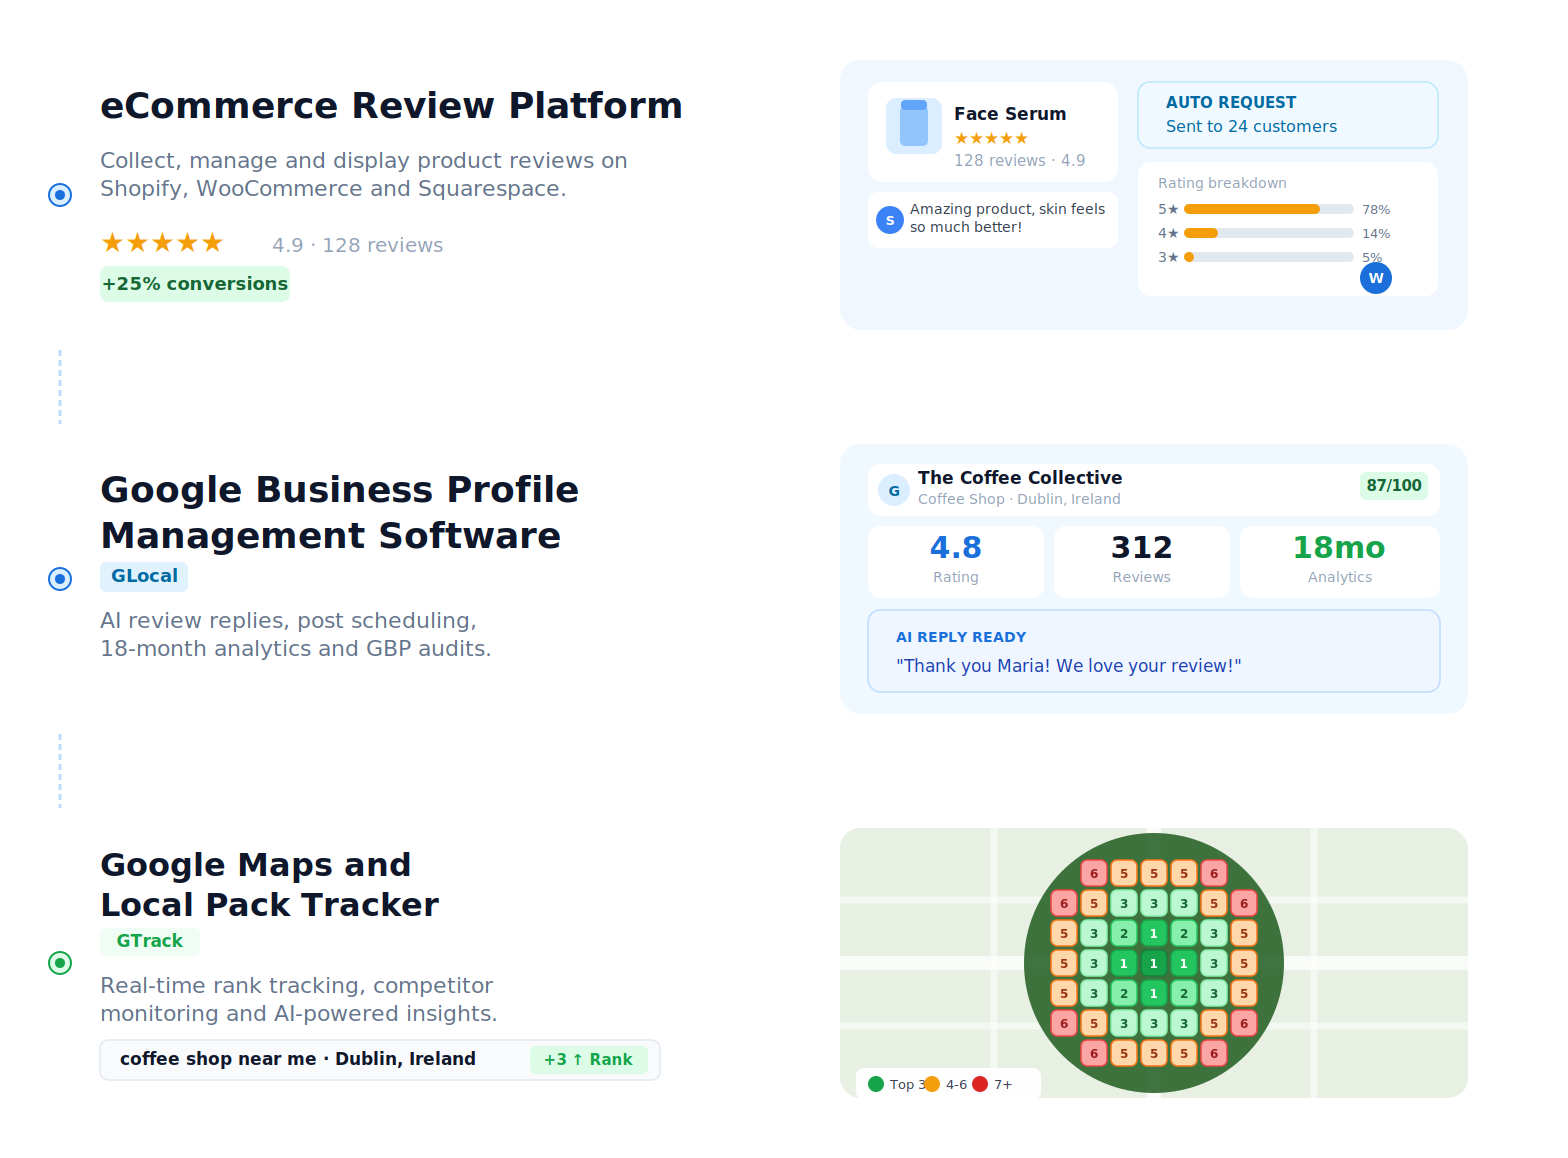The height and width of the screenshot is (1158, 1568).
Task: Click the coffee shop near me search field
Action: click(x=380, y=1060)
